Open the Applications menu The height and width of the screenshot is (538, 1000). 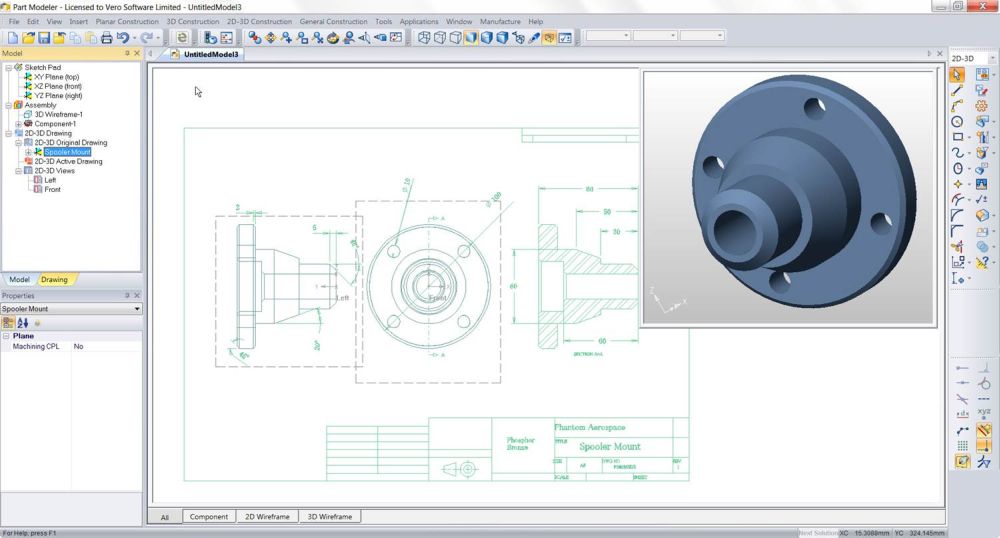point(418,21)
